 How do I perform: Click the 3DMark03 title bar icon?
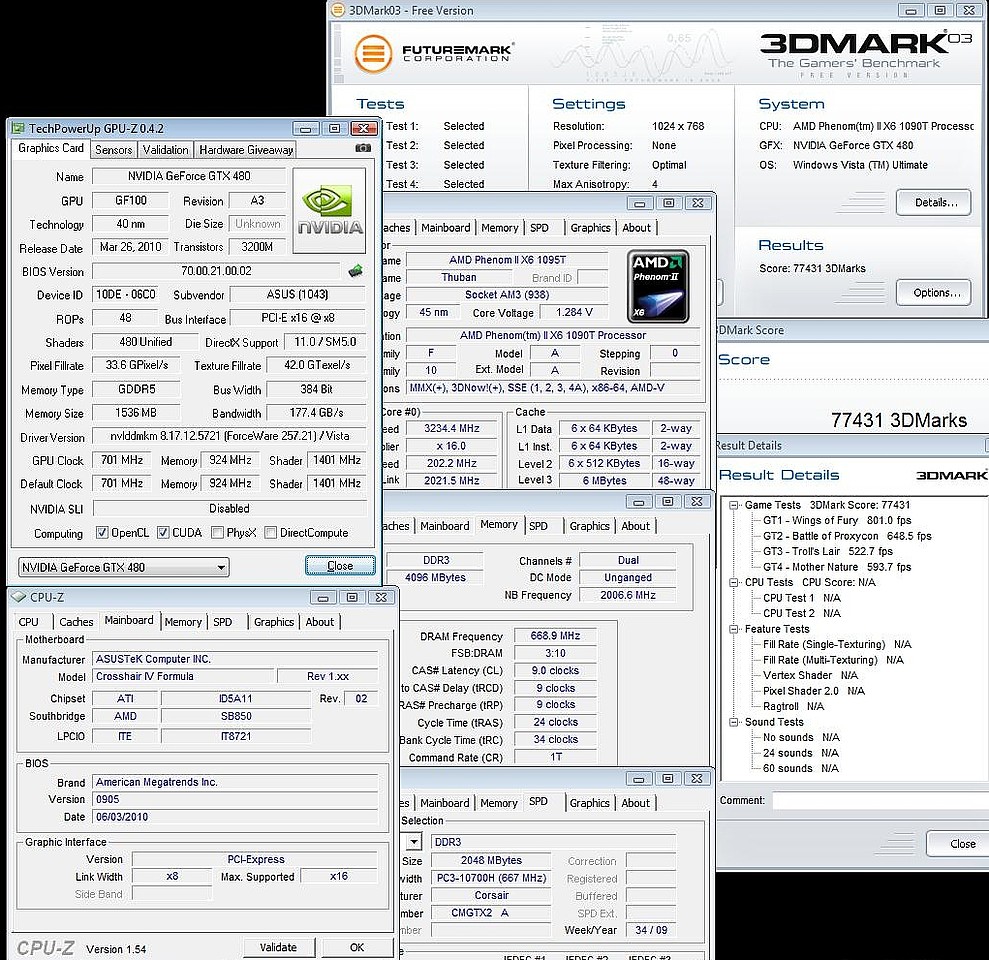pyautogui.click(x=338, y=10)
